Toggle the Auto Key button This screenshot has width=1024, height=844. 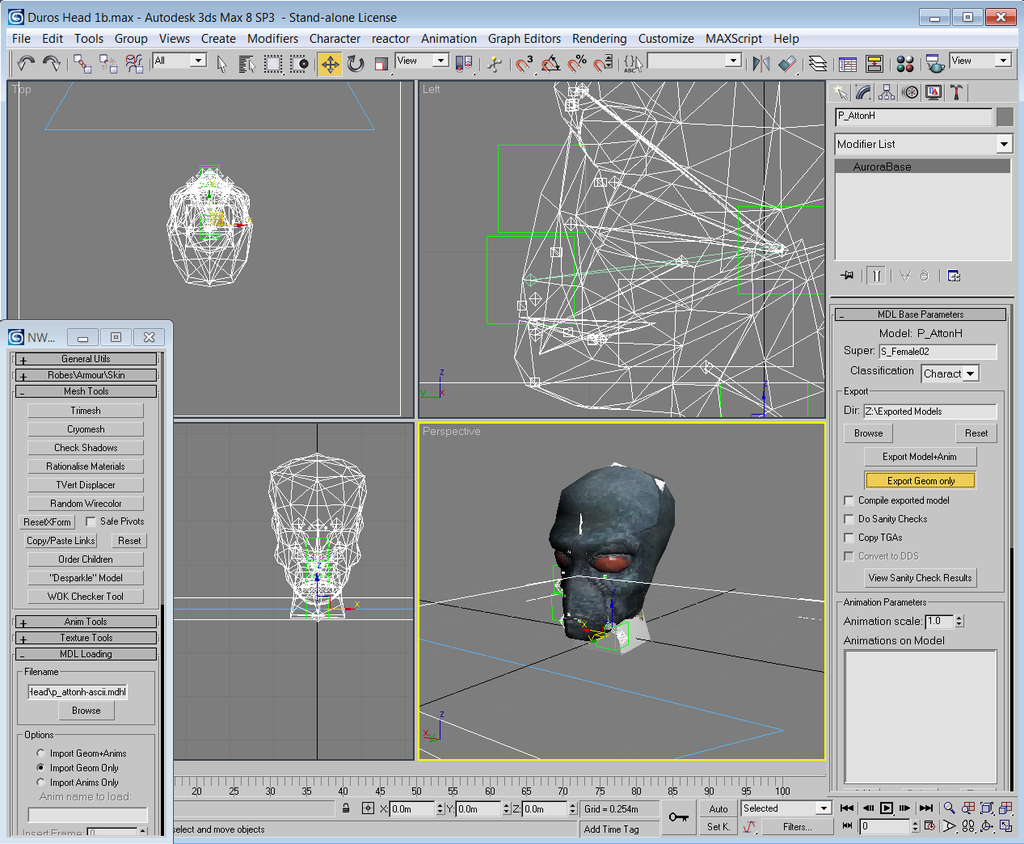tap(718, 809)
